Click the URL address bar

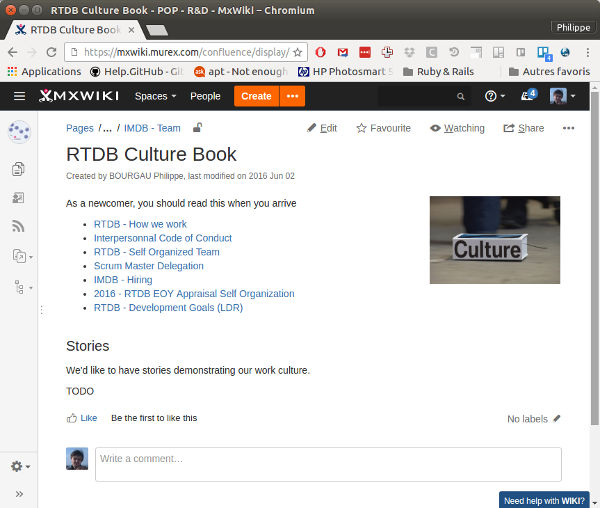186,52
